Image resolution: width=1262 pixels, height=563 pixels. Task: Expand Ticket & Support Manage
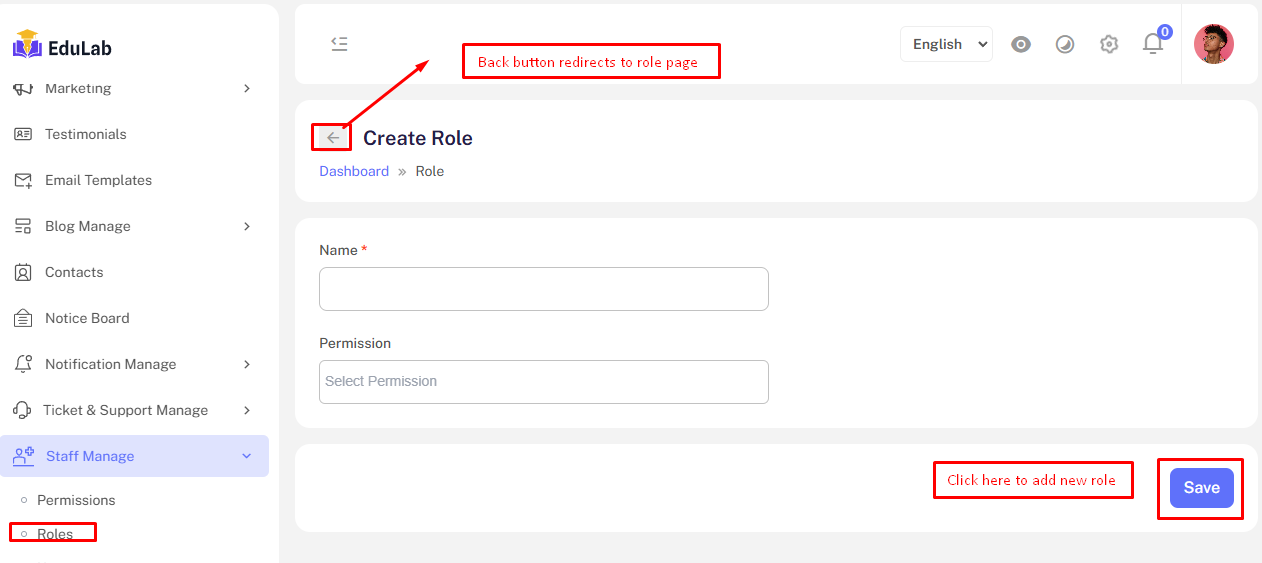[134, 410]
